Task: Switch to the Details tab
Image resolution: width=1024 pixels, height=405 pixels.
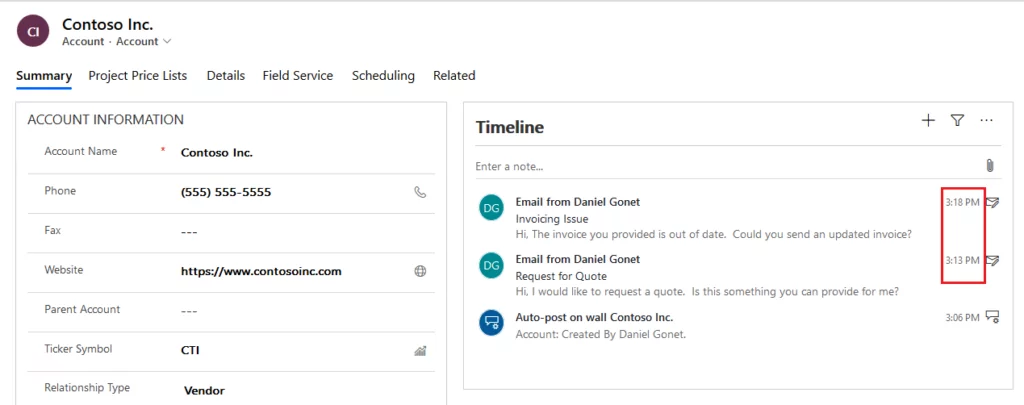Action: 226,76
